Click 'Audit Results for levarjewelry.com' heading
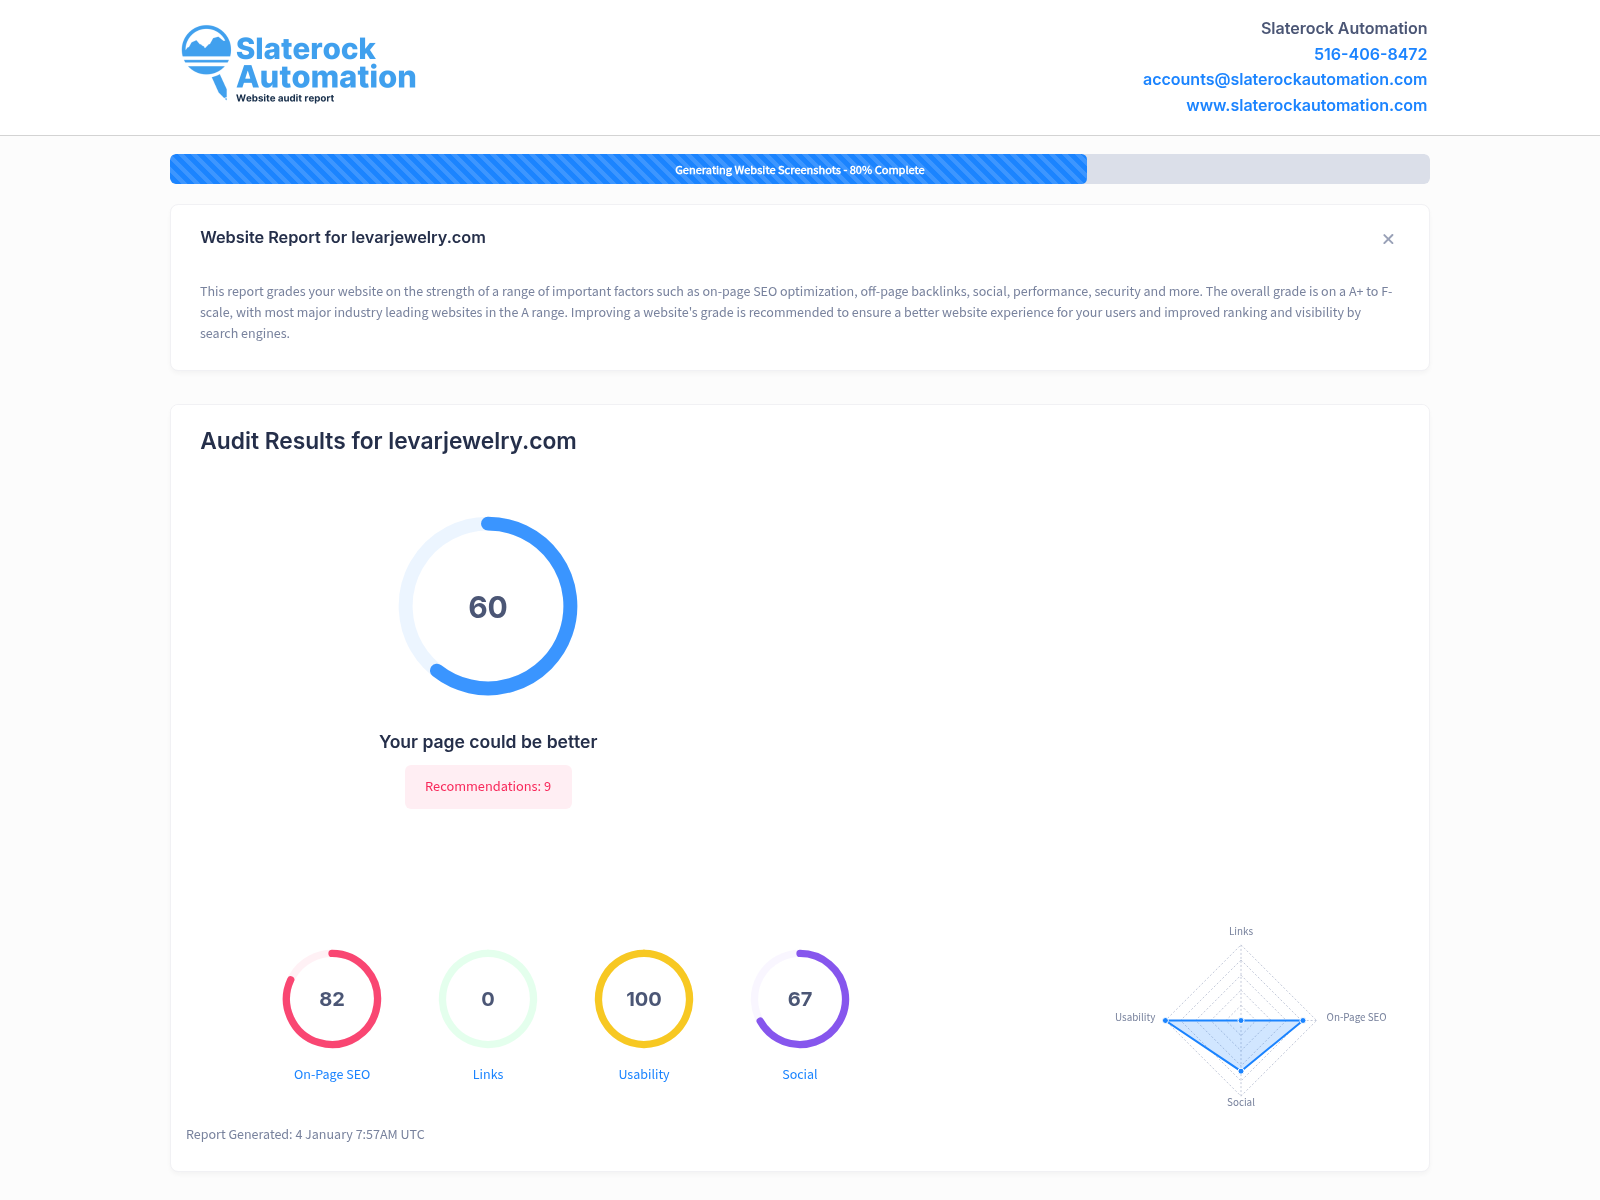The width and height of the screenshot is (1600, 1200). pyautogui.click(x=388, y=441)
